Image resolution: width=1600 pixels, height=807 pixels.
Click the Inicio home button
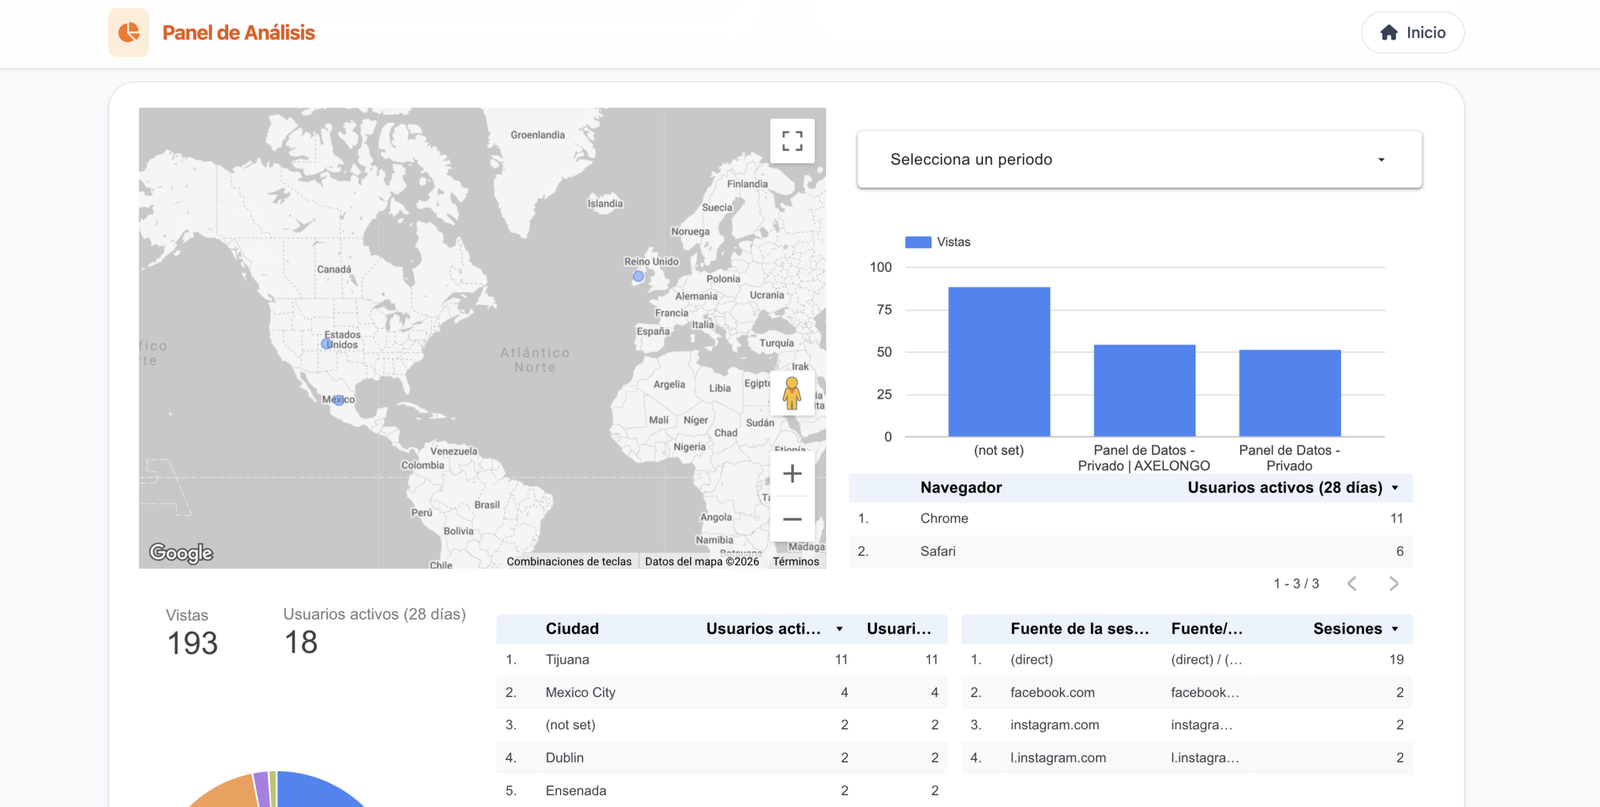[x=1412, y=33]
